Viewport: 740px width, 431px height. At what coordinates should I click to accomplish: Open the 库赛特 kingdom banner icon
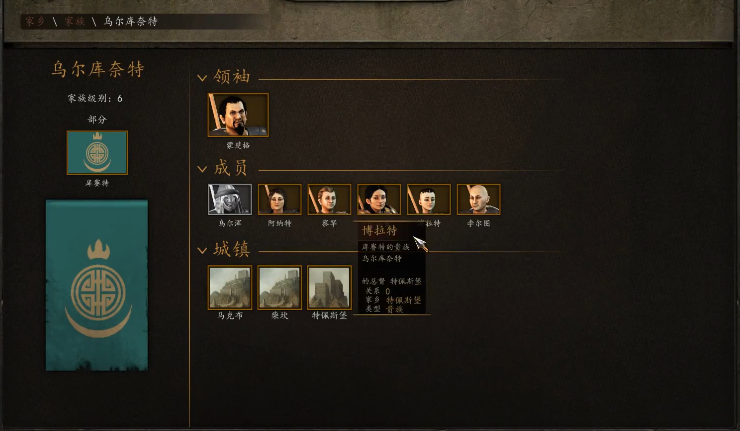point(97,152)
